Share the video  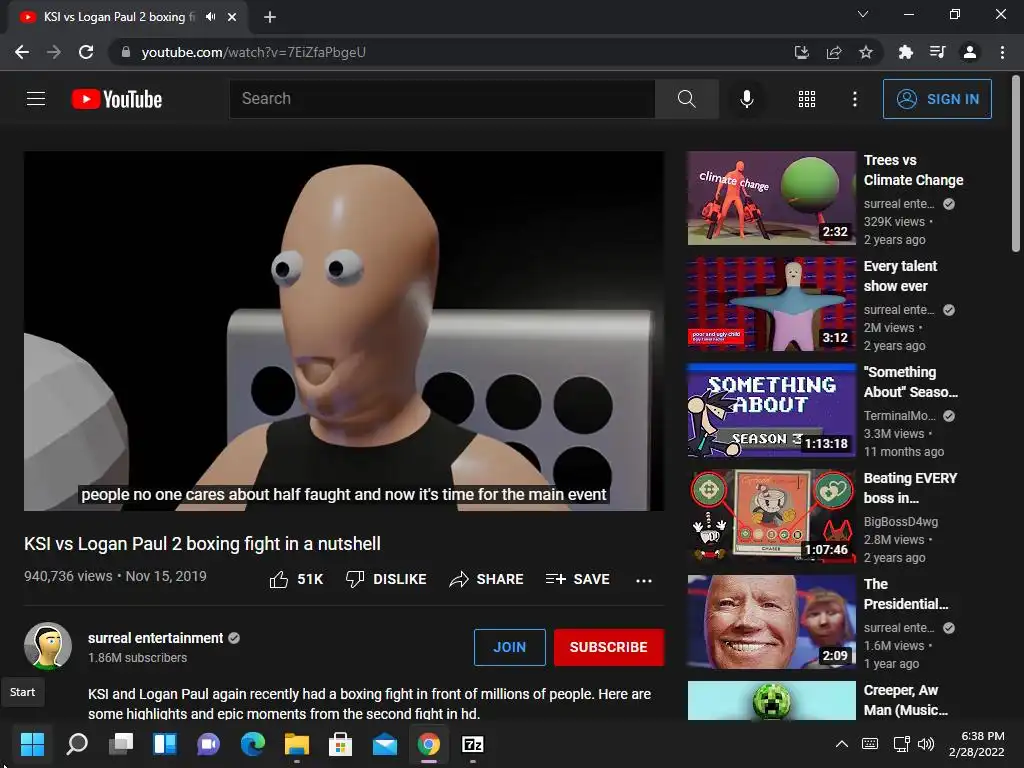pyautogui.click(x=487, y=579)
